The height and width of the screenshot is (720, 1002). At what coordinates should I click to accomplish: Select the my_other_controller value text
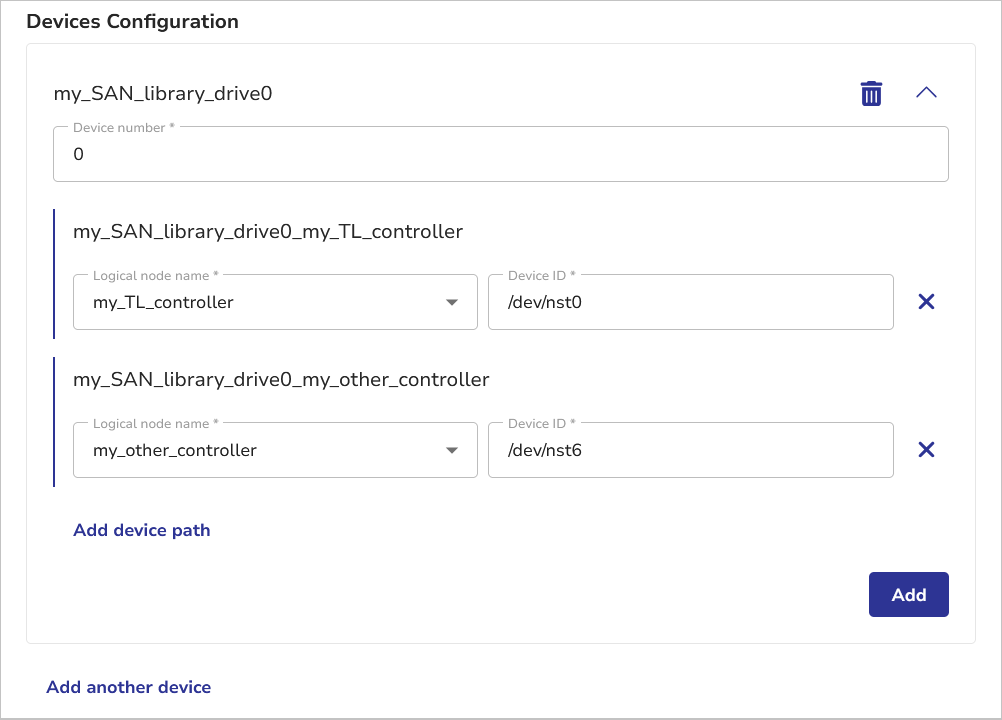pyautogui.click(x=175, y=450)
